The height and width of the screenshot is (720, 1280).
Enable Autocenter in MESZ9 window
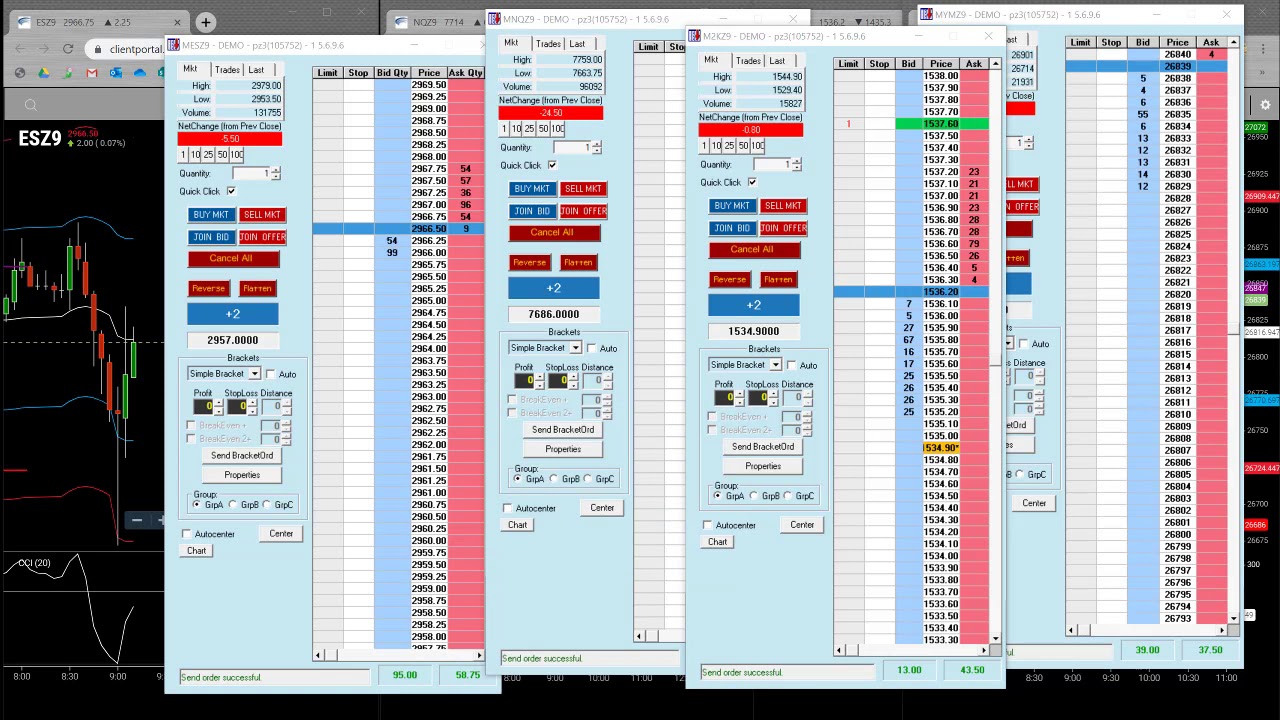pyautogui.click(x=187, y=534)
